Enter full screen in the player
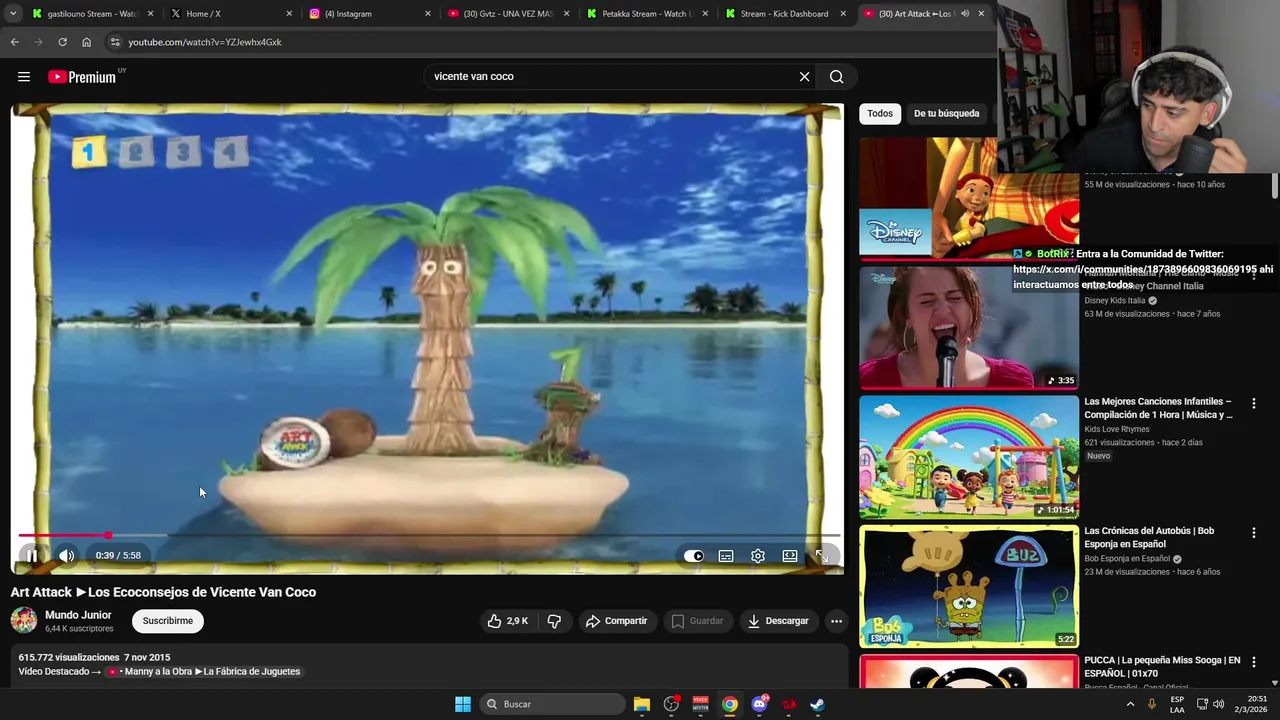This screenshot has width=1280, height=720. pyautogui.click(x=821, y=556)
